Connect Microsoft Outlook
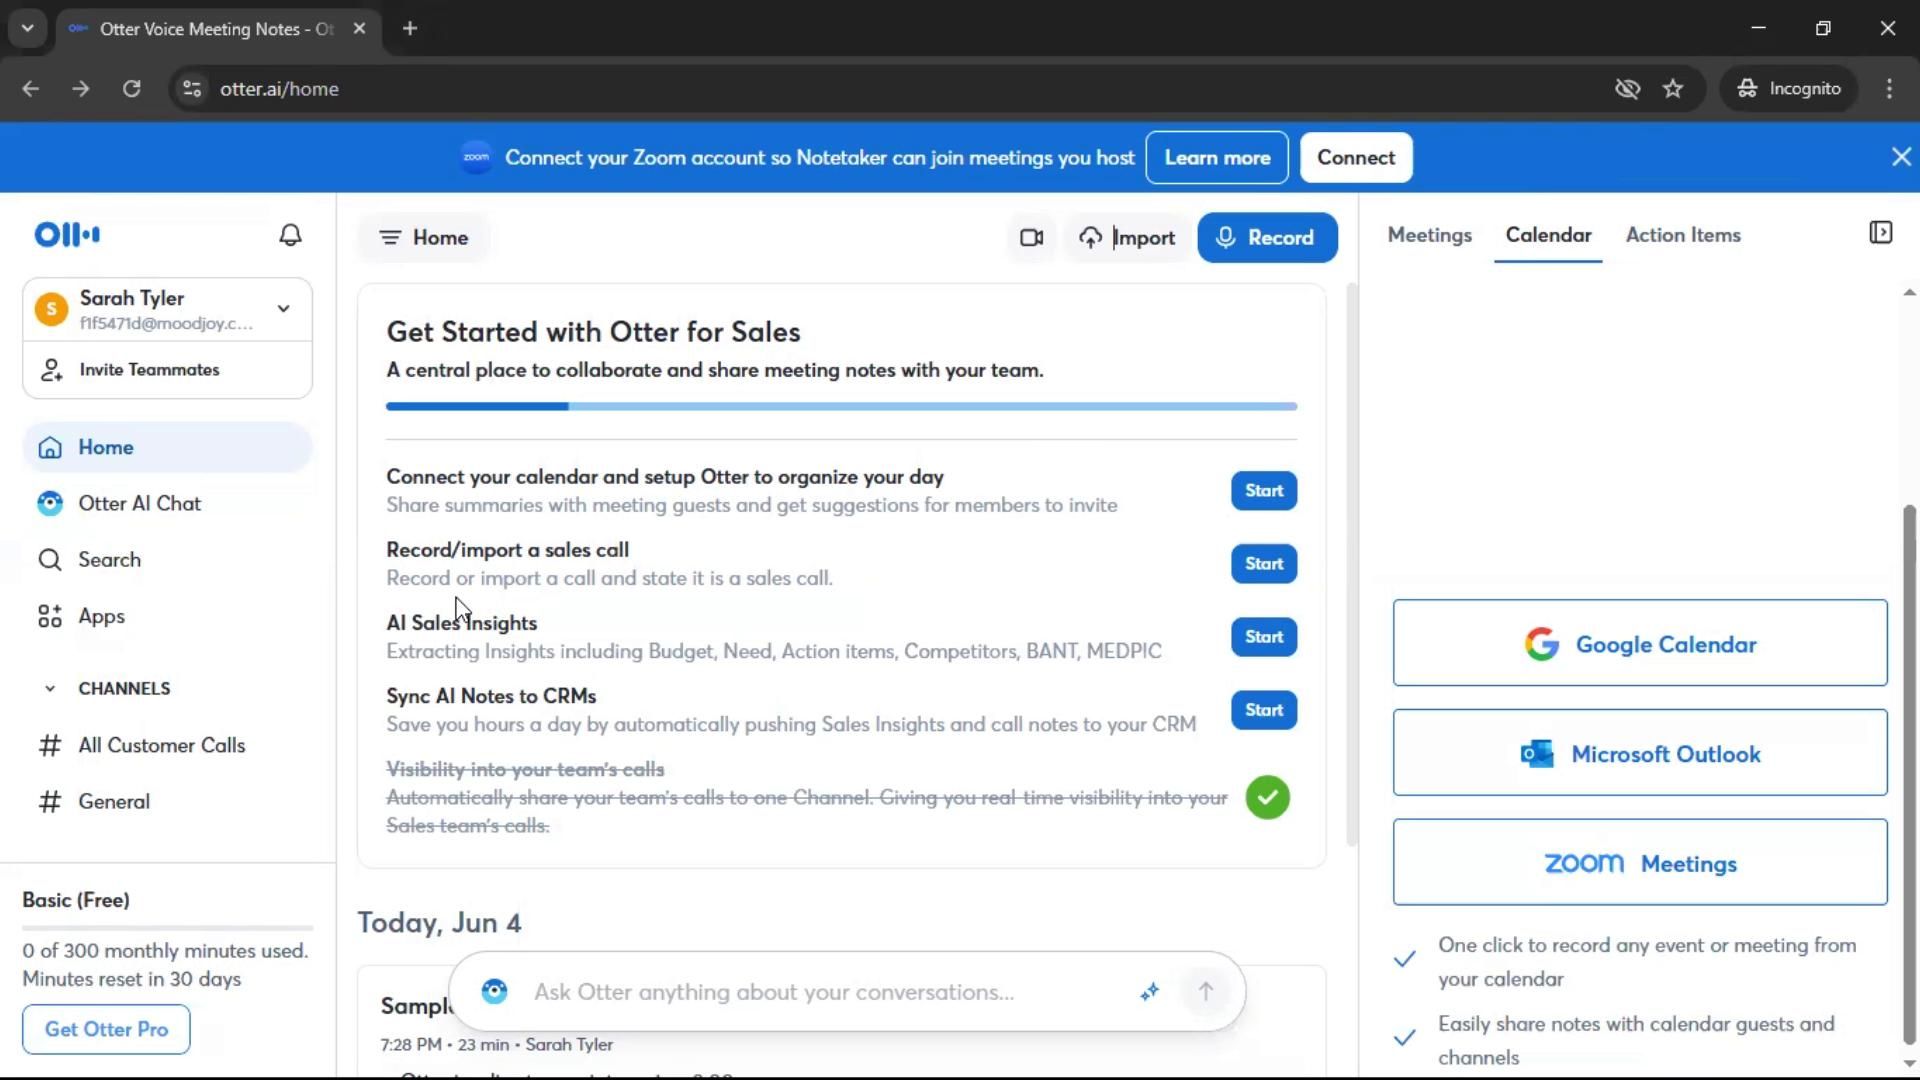Image resolution: width=1920 pixels, height=1080 pixels. click(1640, 753)
